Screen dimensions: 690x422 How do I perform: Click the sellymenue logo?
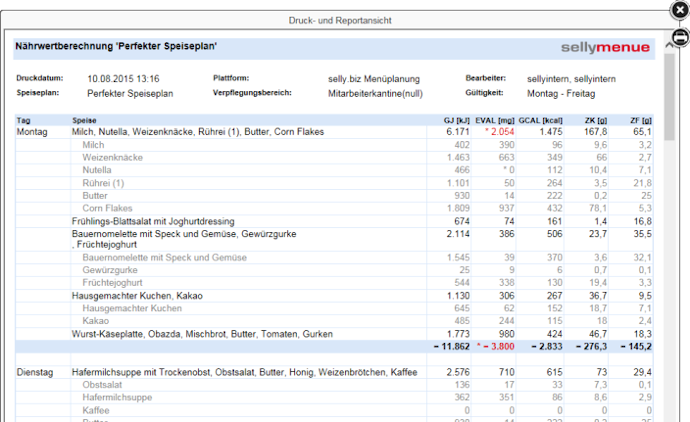pyautogui.click(x=605, y=47)
